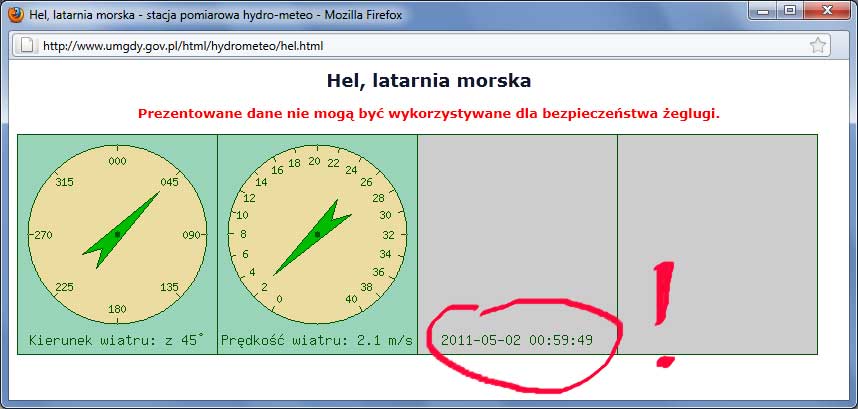858x409 pixels.
Task: Click the '090' mark on compass
Action: [x=192, y=235]
